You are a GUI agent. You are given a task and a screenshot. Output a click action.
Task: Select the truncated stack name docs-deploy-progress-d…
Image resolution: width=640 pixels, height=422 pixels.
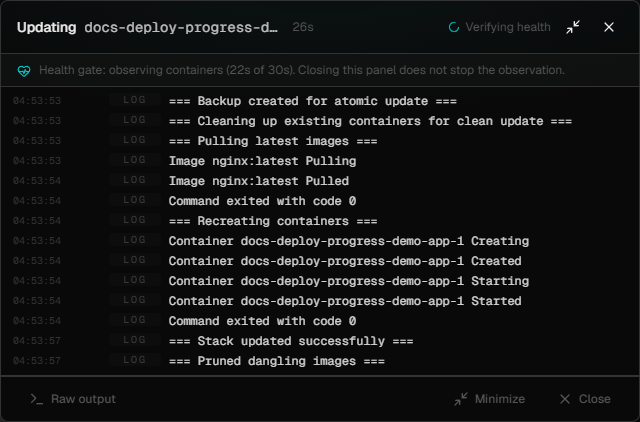click(x=181, y=27)
